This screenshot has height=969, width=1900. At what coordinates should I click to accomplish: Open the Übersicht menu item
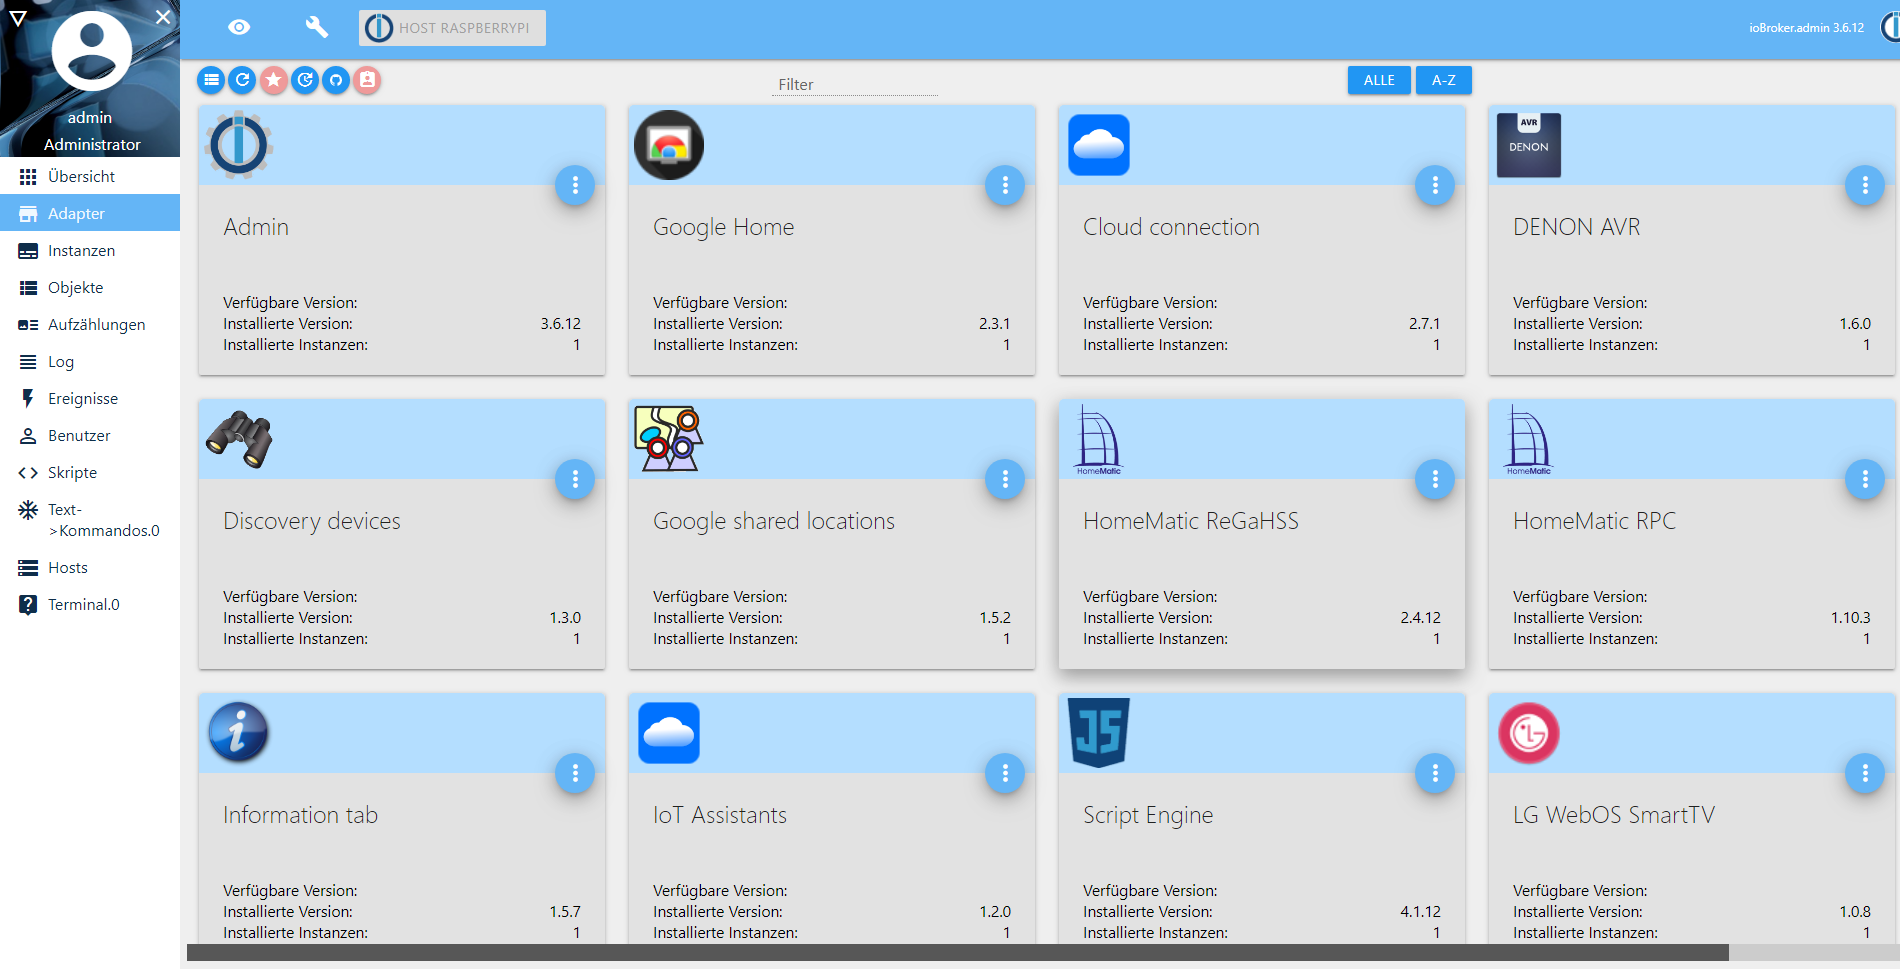pyautogui.click(x=90, y=176)
